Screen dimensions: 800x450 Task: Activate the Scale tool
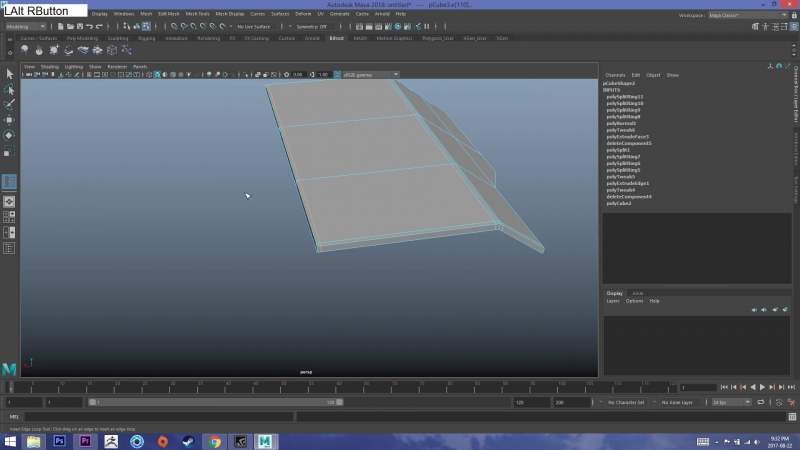click(9, 151)
